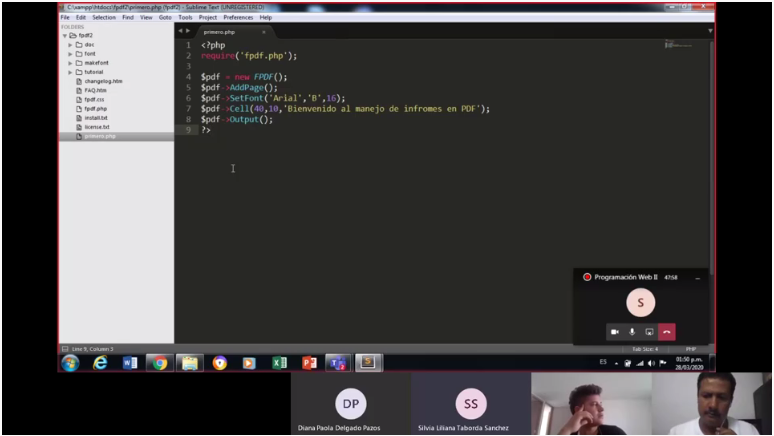Expand the doc folder in sidebar
The height and width of the screenshot is (436, 774).
click(70, 45)
